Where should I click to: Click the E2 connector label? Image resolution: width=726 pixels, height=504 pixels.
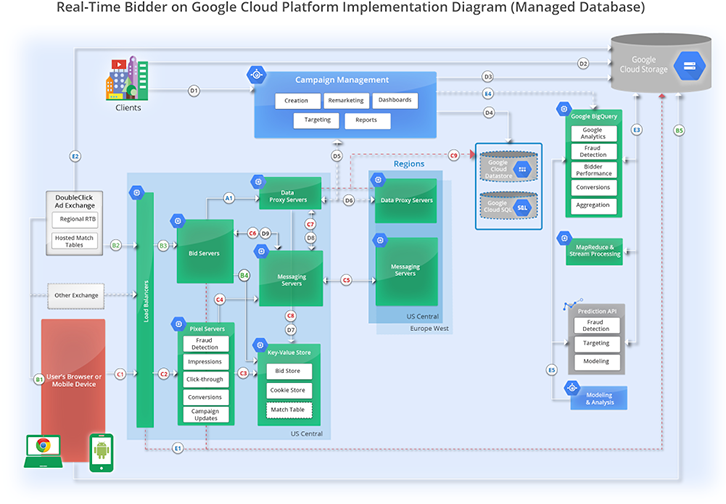click(x=75, y=156)
